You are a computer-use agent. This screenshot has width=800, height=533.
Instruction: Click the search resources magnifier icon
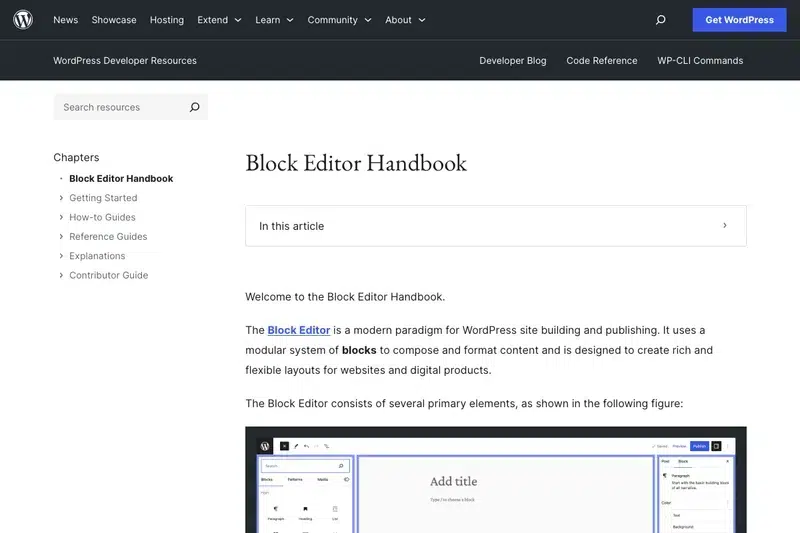coord(194,107)
